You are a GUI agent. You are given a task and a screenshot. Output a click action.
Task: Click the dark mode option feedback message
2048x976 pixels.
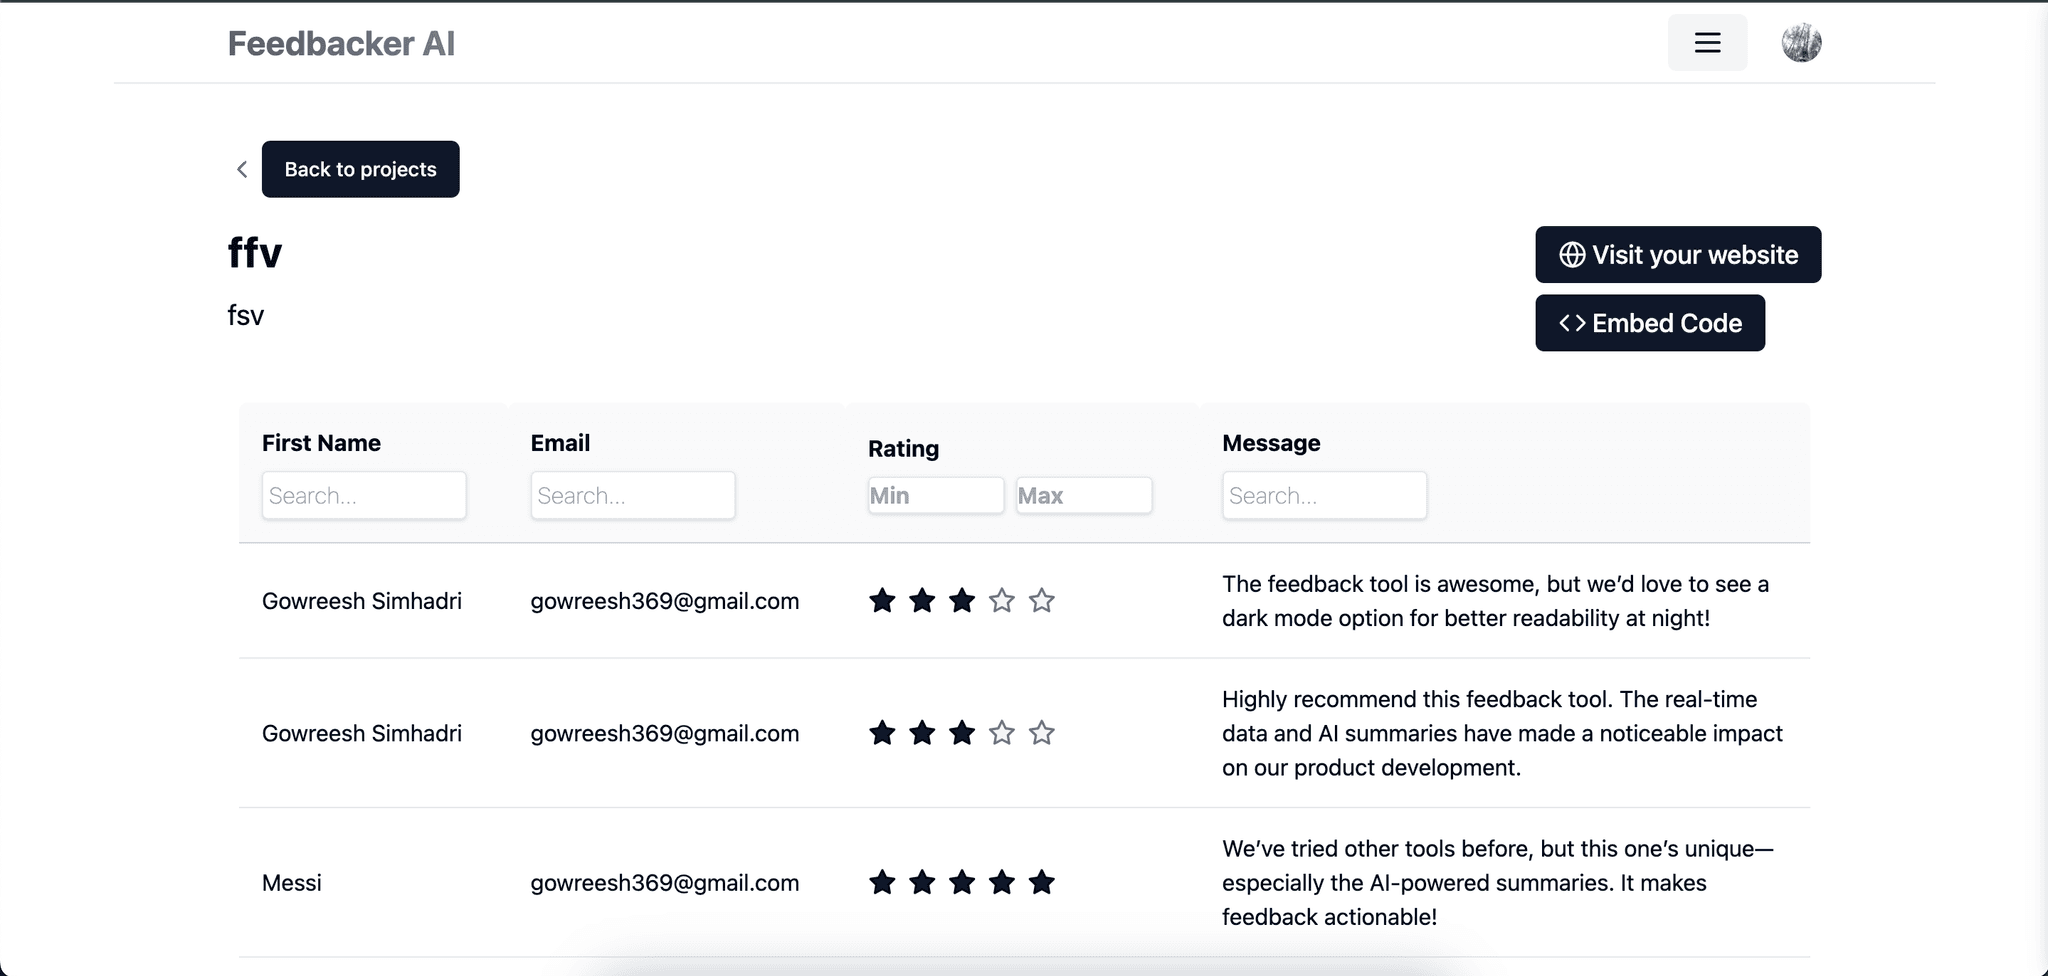click(1495, 601)
